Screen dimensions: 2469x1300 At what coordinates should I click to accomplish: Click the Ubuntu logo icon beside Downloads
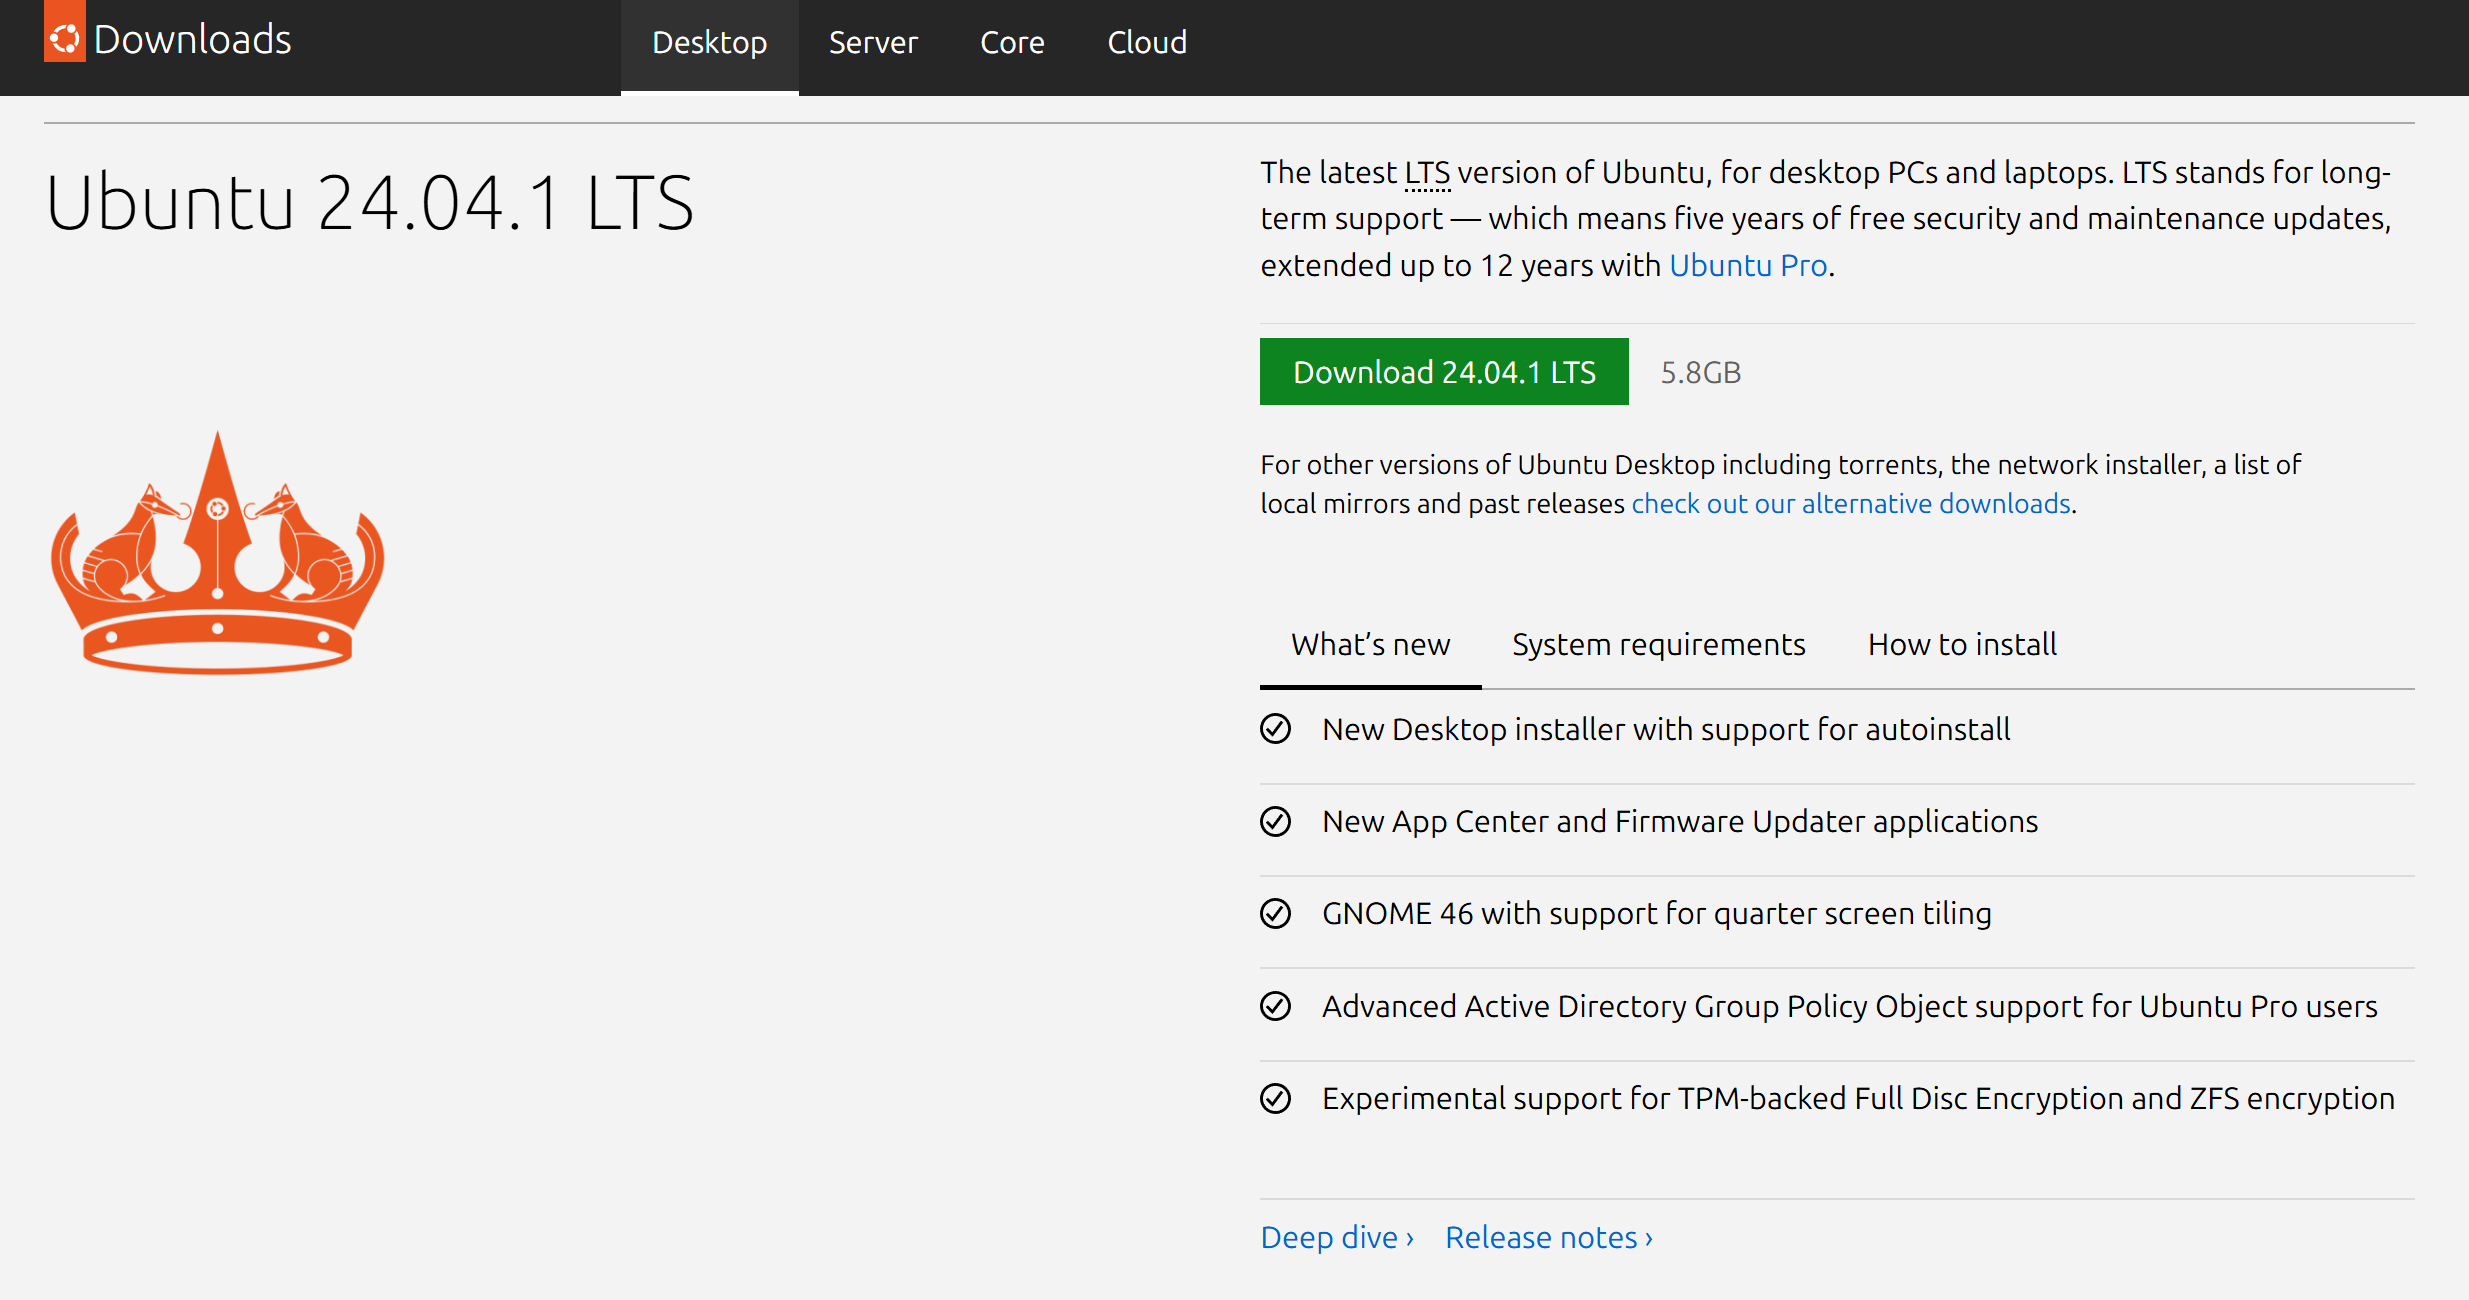(x=65, y=32)
